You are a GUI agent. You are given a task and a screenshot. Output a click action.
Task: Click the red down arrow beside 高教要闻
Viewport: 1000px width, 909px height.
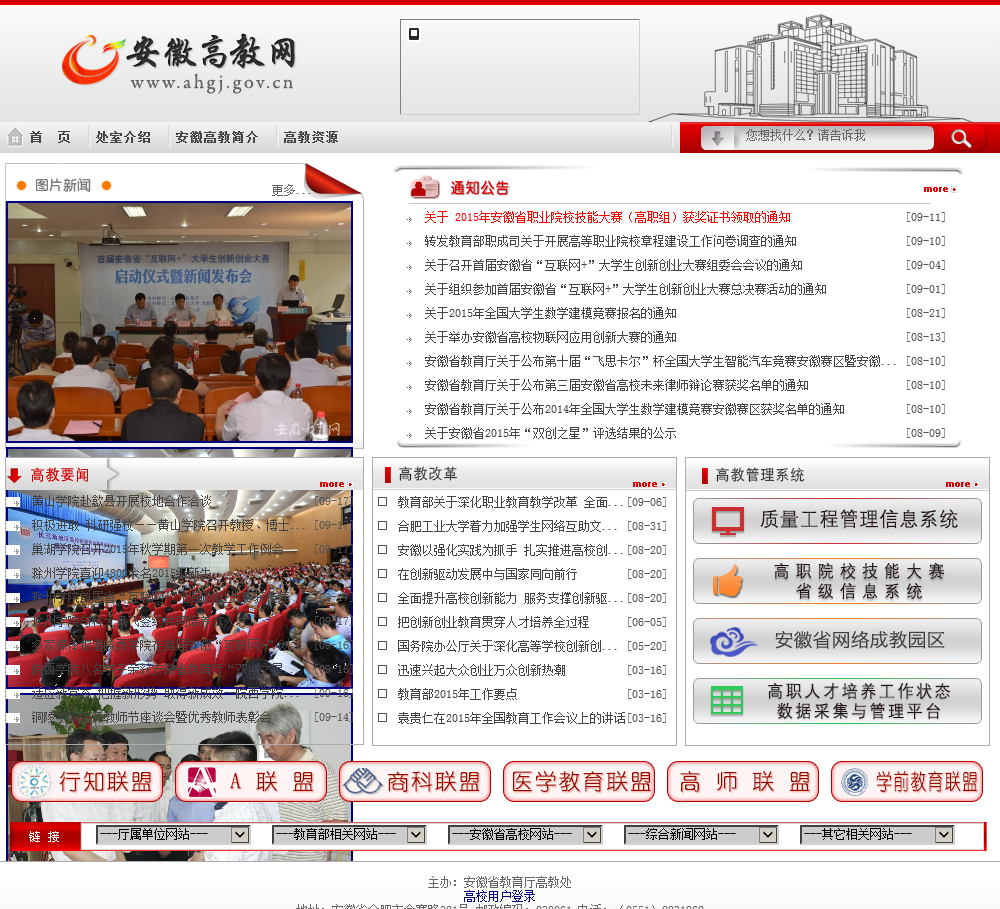15,475
